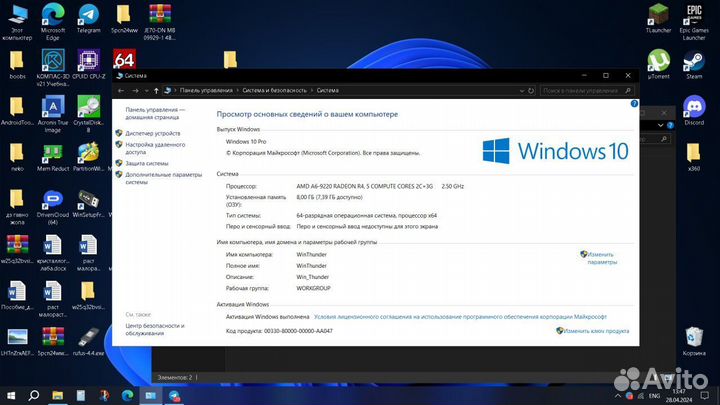Select Панель управления breadcrumb
This screenshot has height=405, width=720.
pyautogui.click(x=206, y=90)
